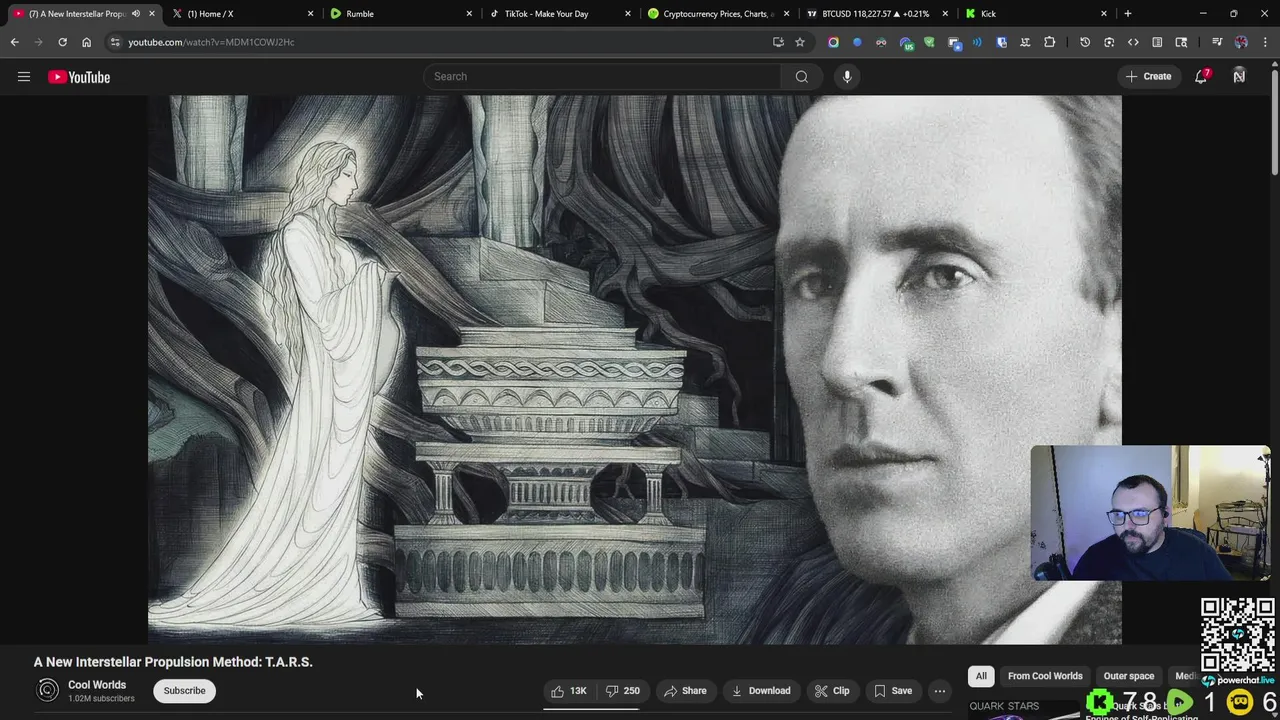Click the screenshot capture extension icon
The height and width of the screenshot is (720, 1280).
click(x=1109, y=42)
